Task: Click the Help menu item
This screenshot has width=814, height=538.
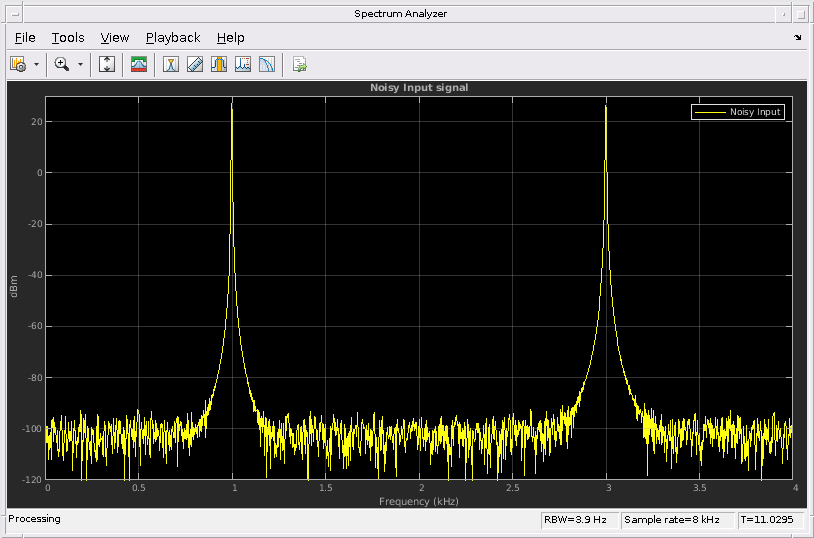Action: 230,38
